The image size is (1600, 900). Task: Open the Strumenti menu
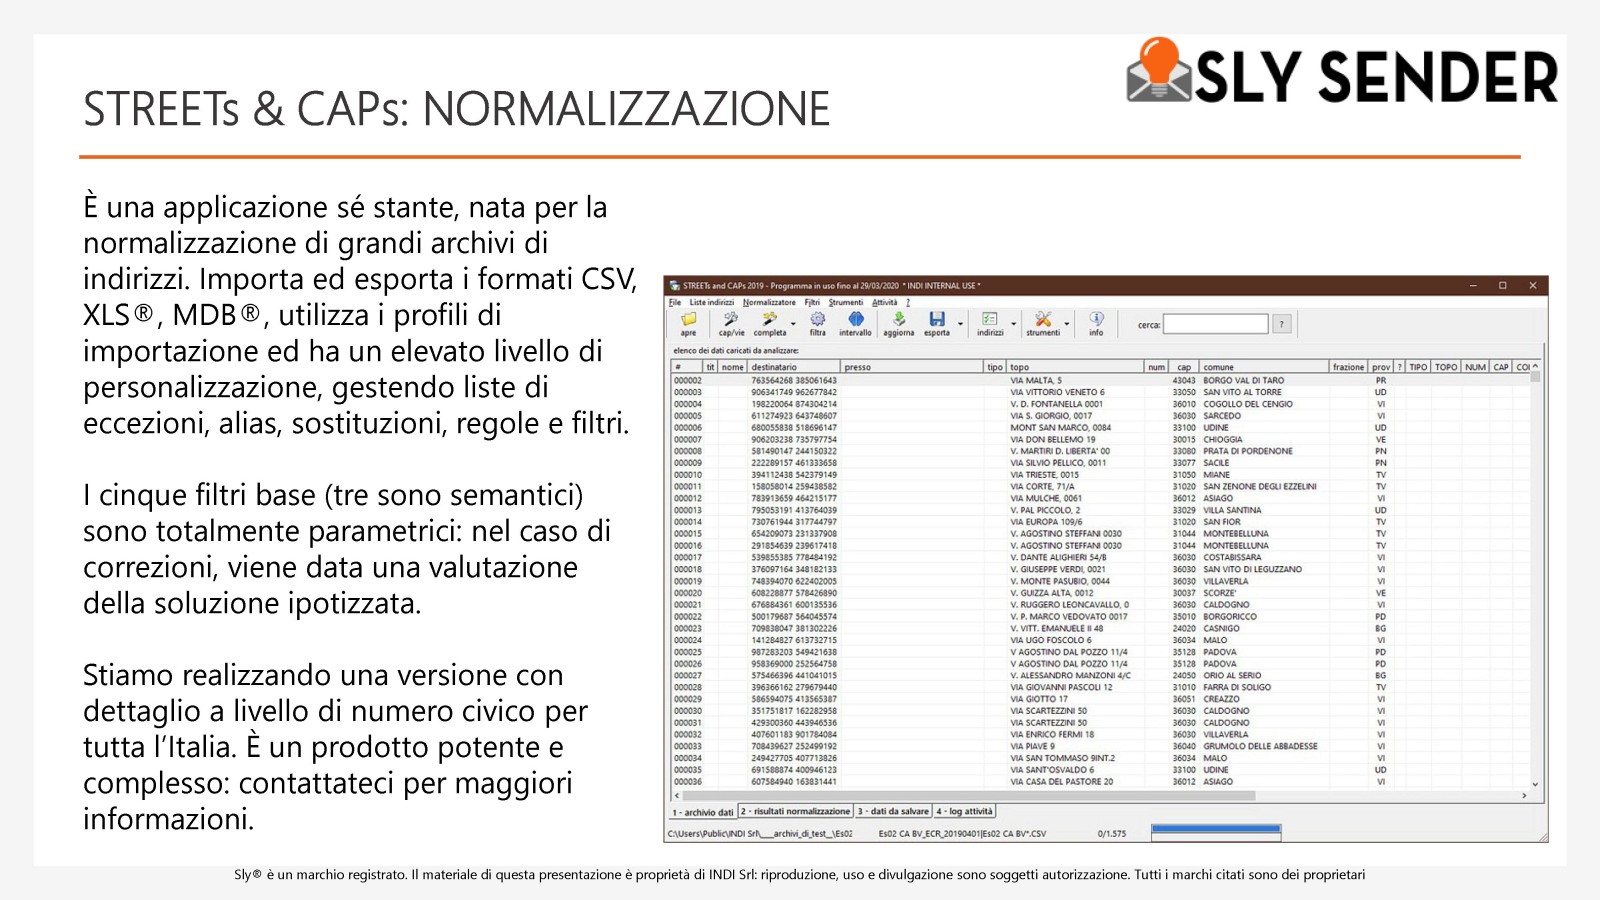(x=845, y=302)
